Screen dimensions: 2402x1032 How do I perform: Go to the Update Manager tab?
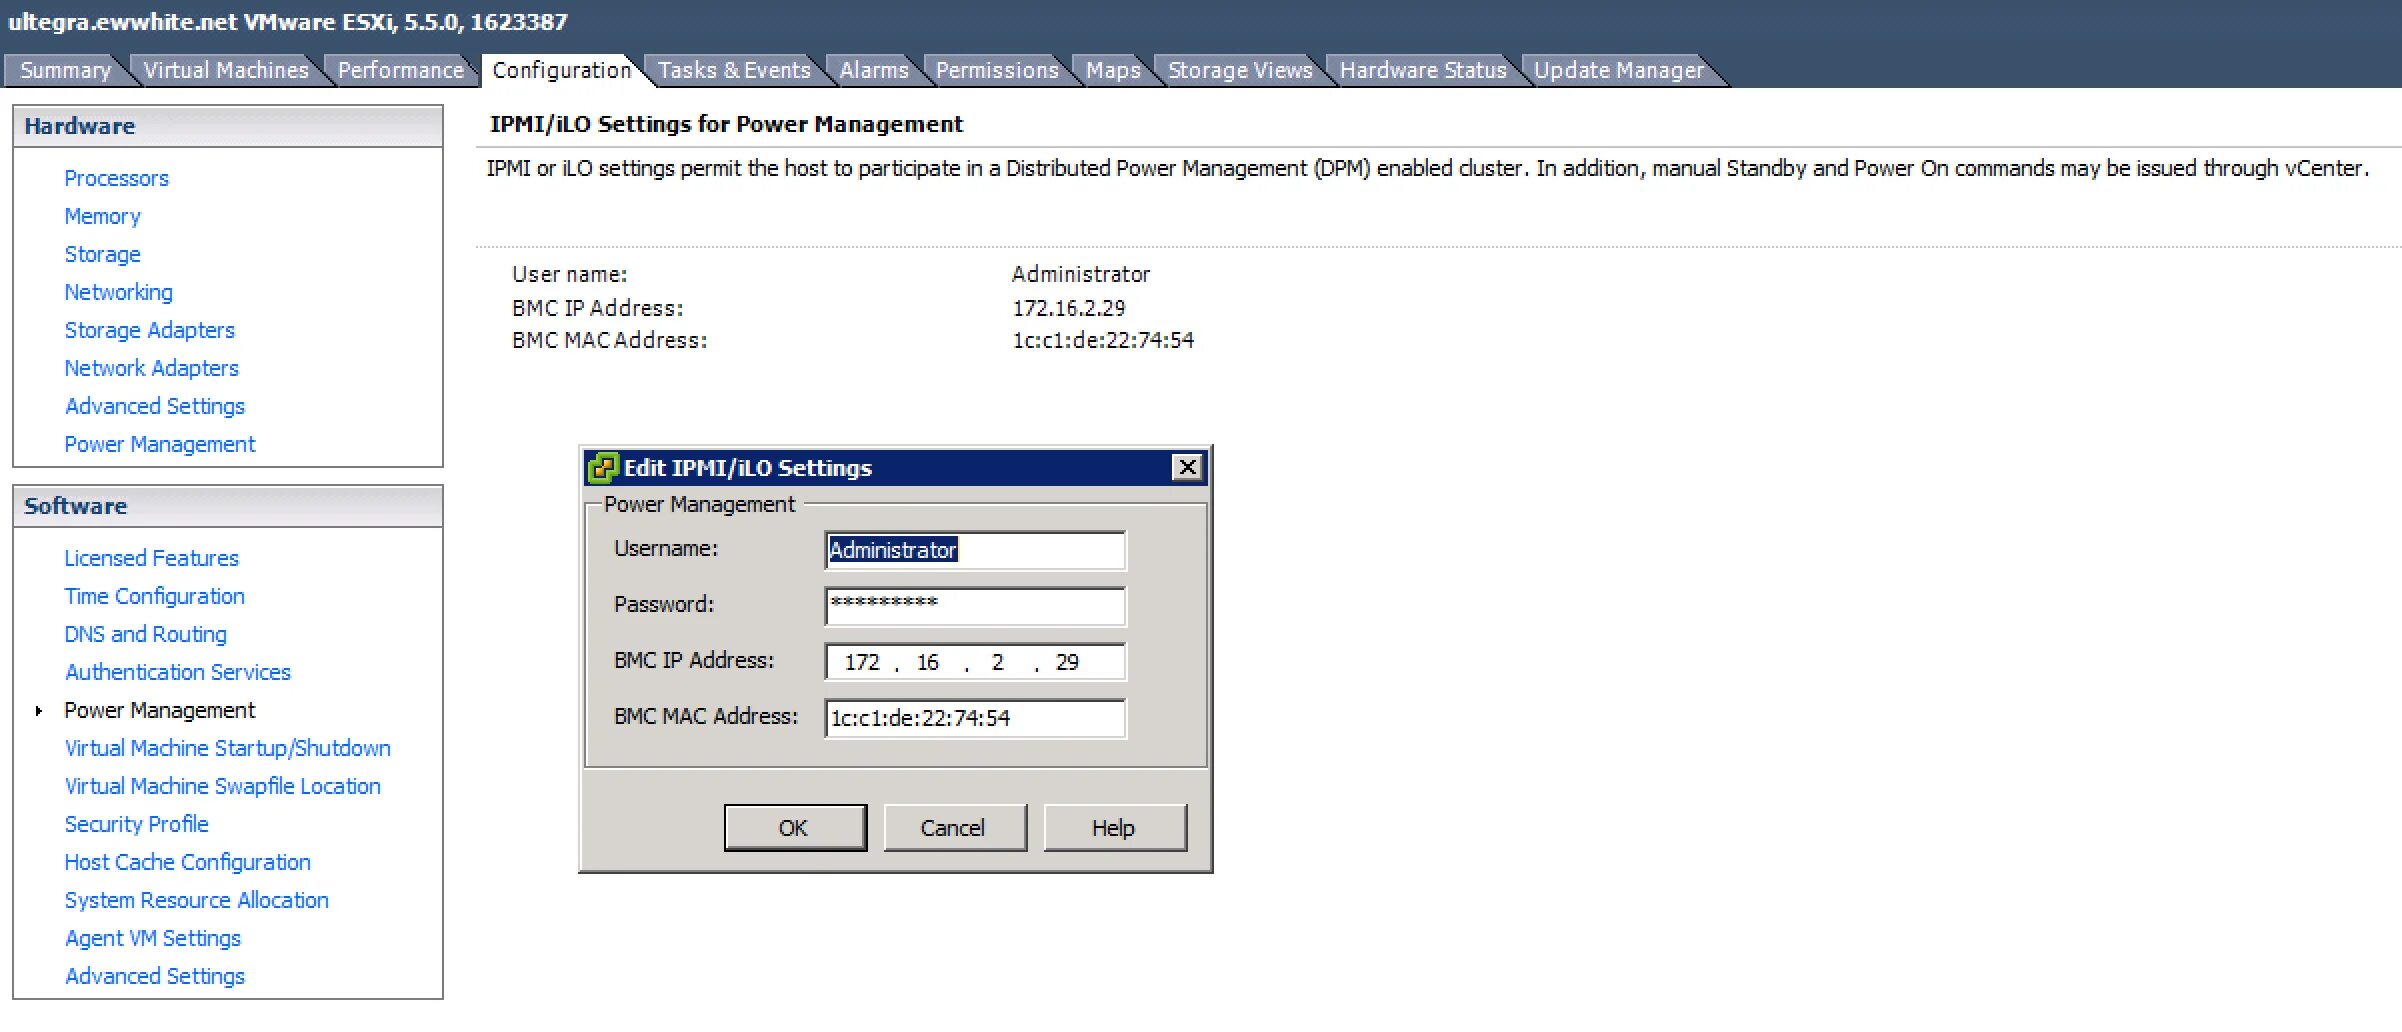(x=1619, y=70)
